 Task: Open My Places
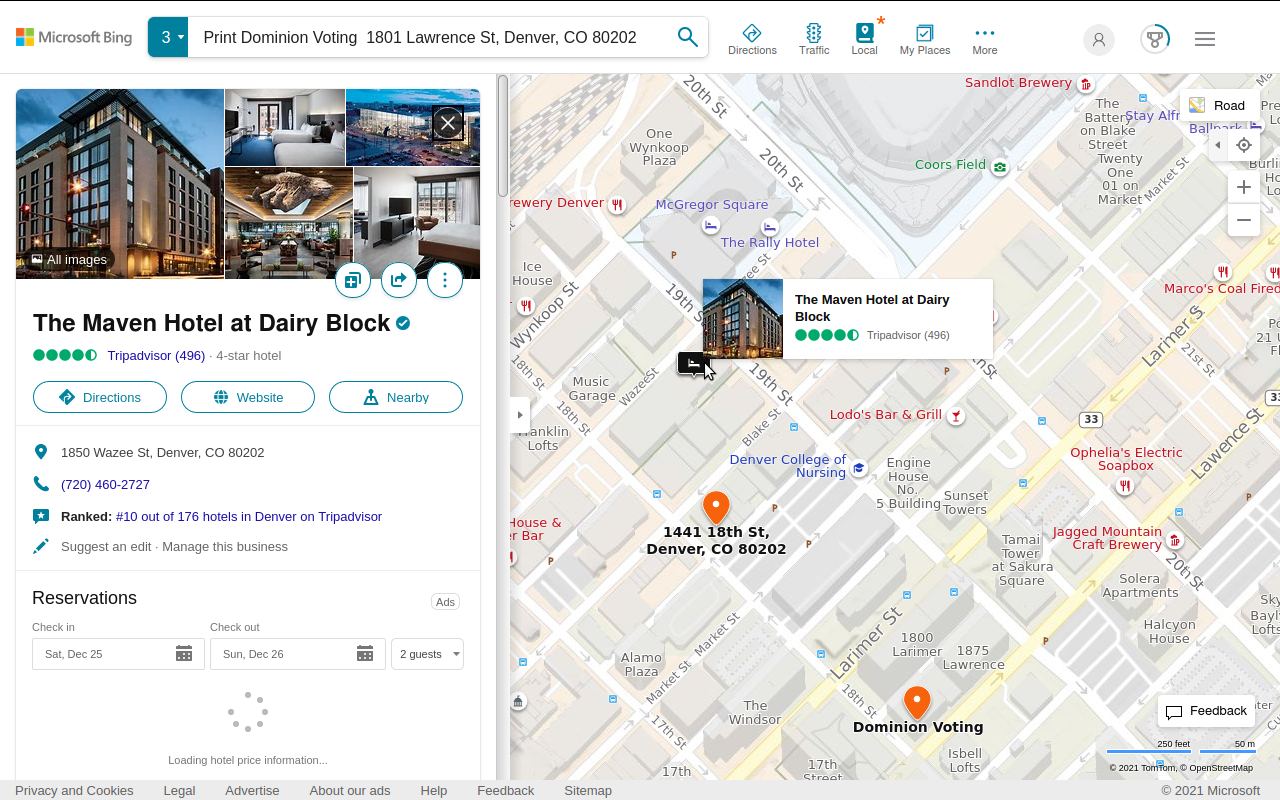point(925,39)
